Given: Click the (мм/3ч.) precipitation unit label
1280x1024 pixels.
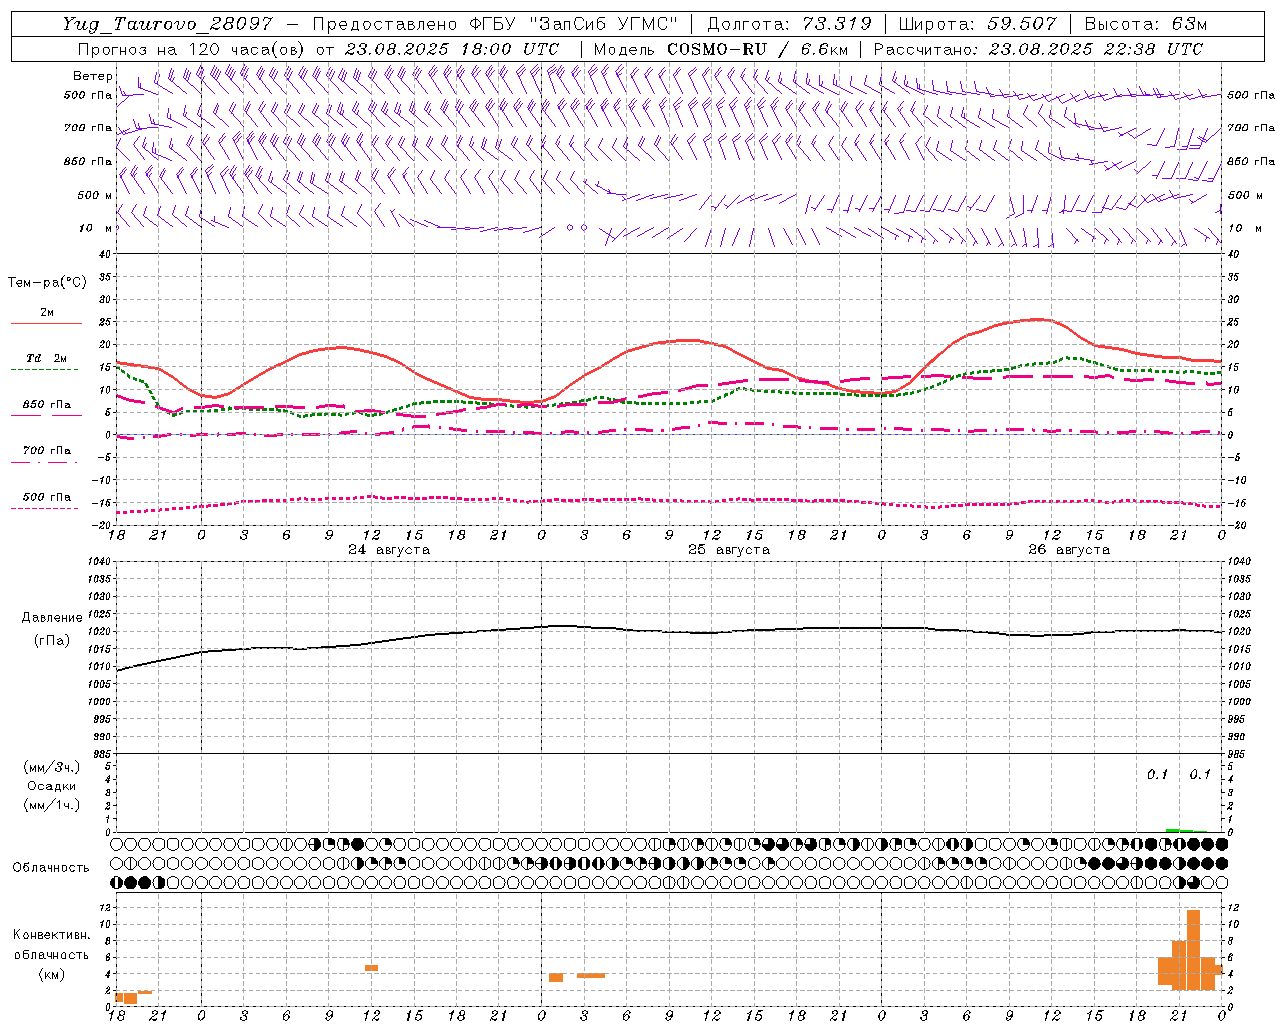Looking at the screenshot, I should pyautogui.click(x=52, y=767).
